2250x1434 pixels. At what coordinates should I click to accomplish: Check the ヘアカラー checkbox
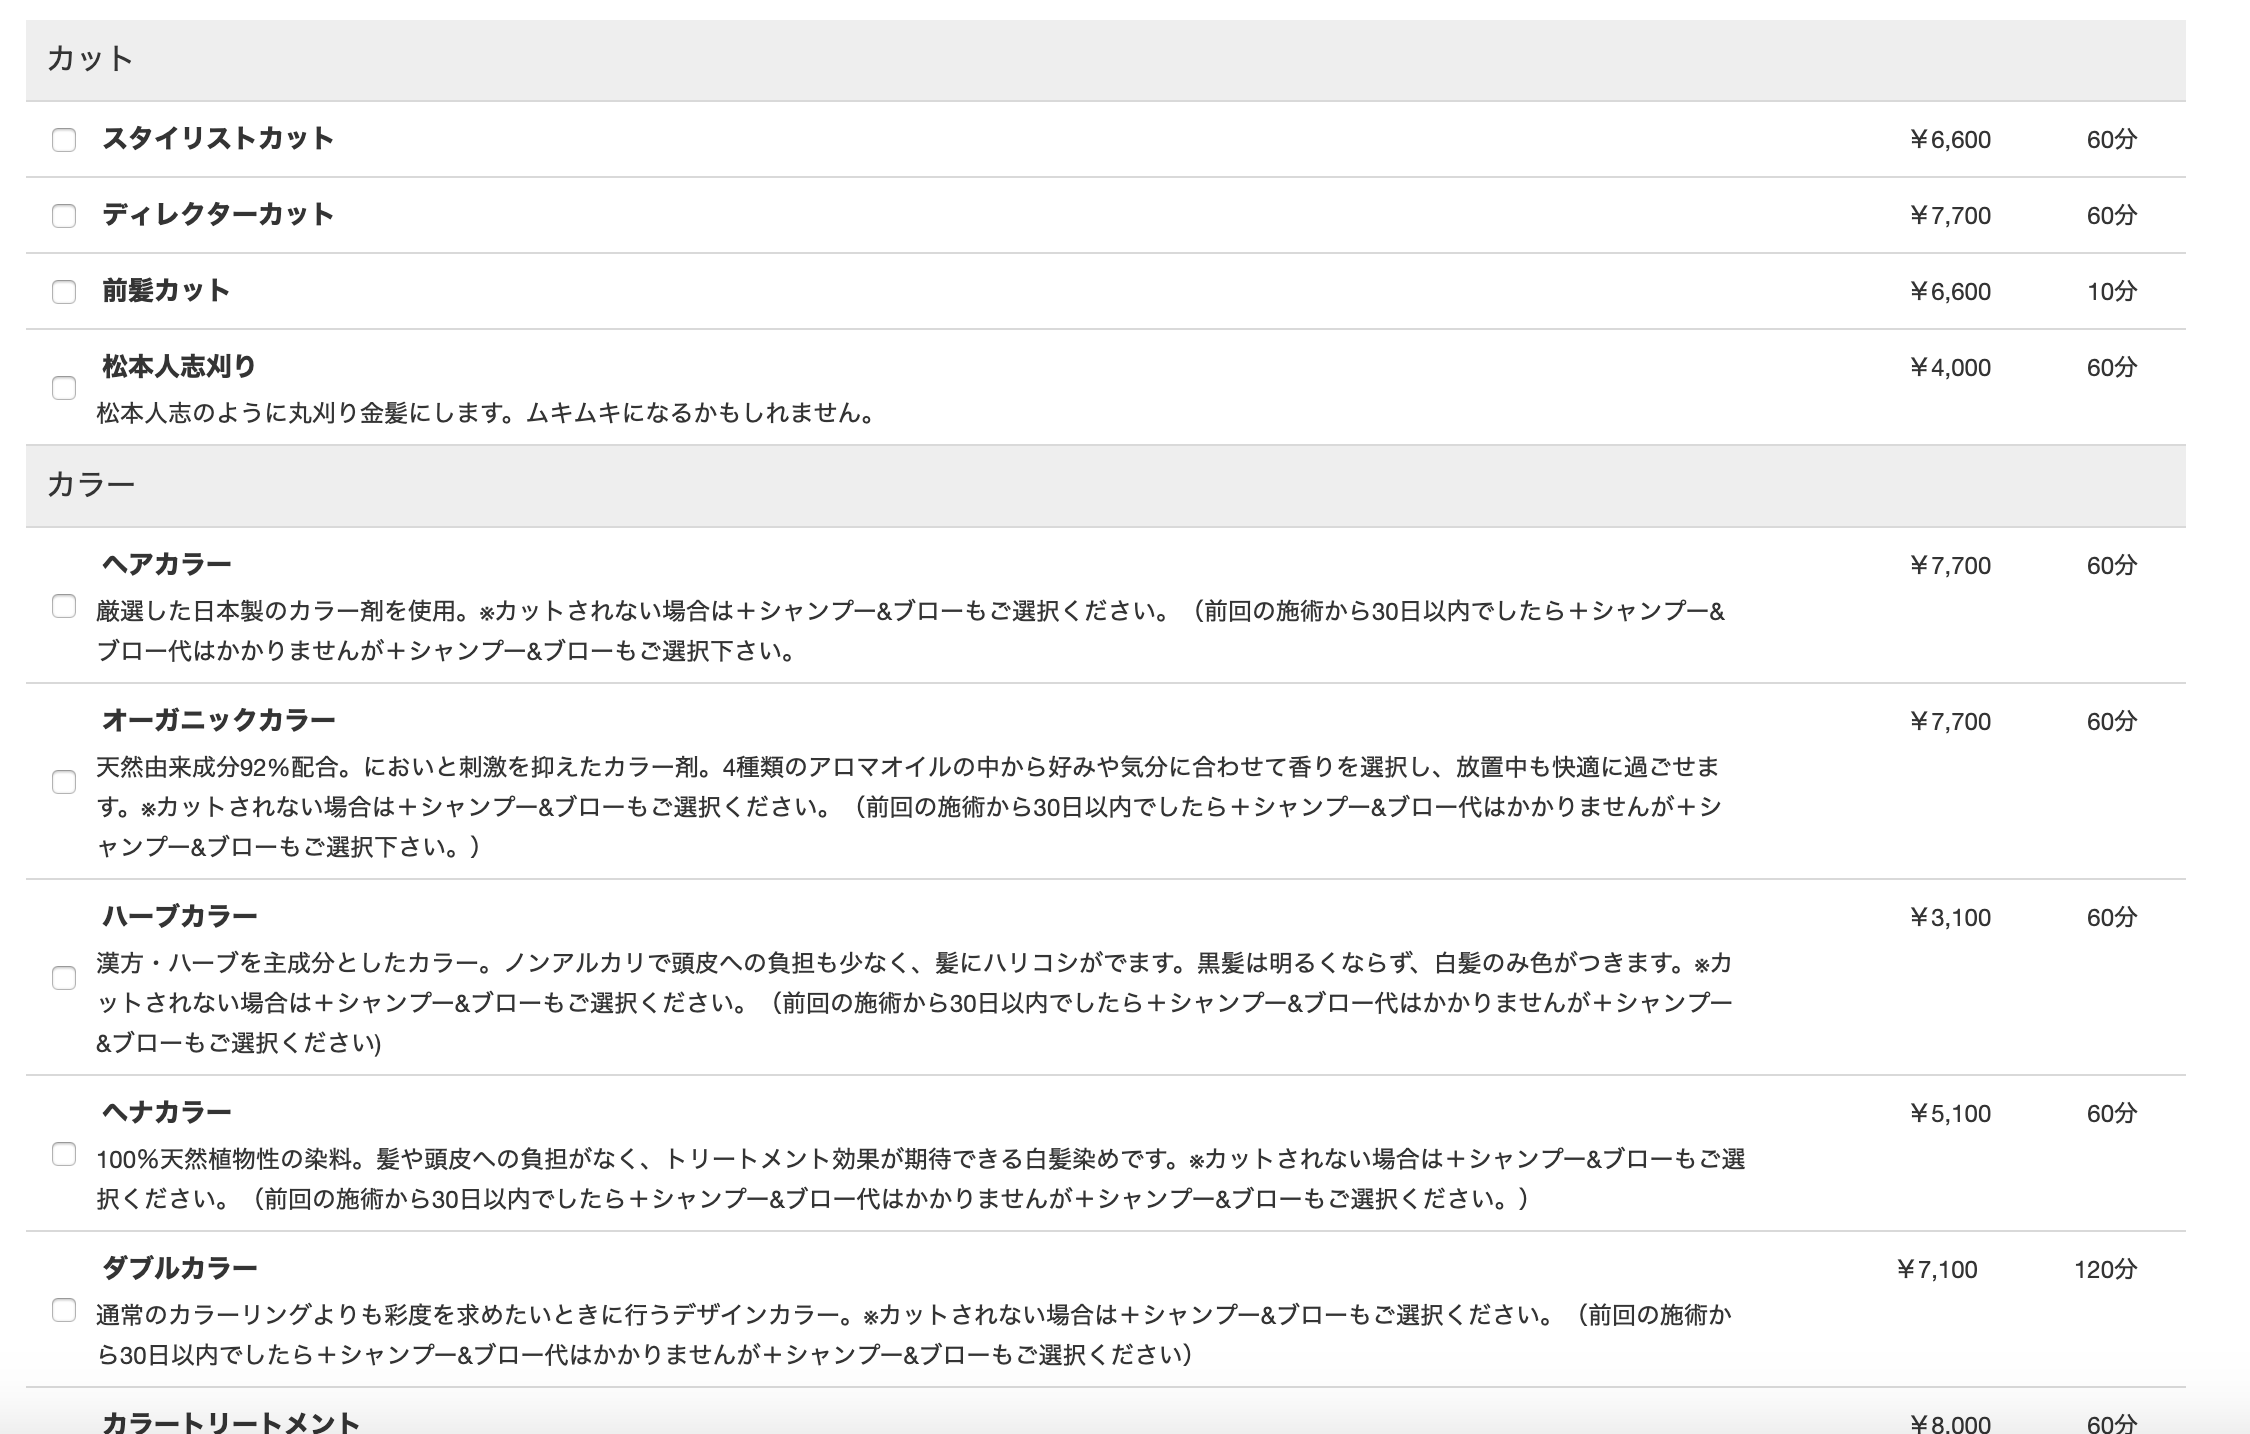coord(64,605)
